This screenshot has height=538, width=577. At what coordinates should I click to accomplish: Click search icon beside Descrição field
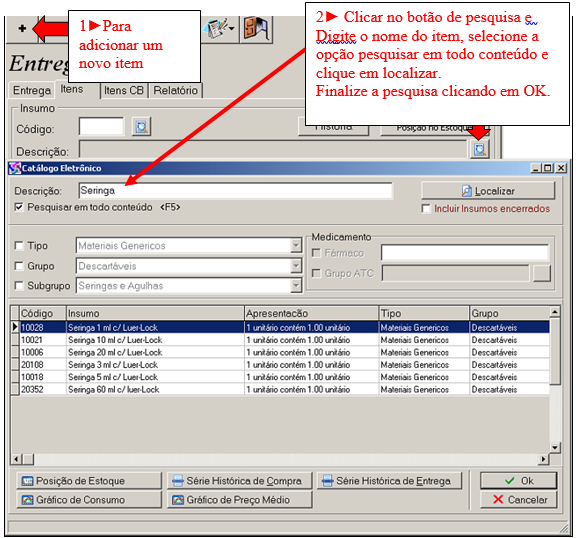point(480,149)
